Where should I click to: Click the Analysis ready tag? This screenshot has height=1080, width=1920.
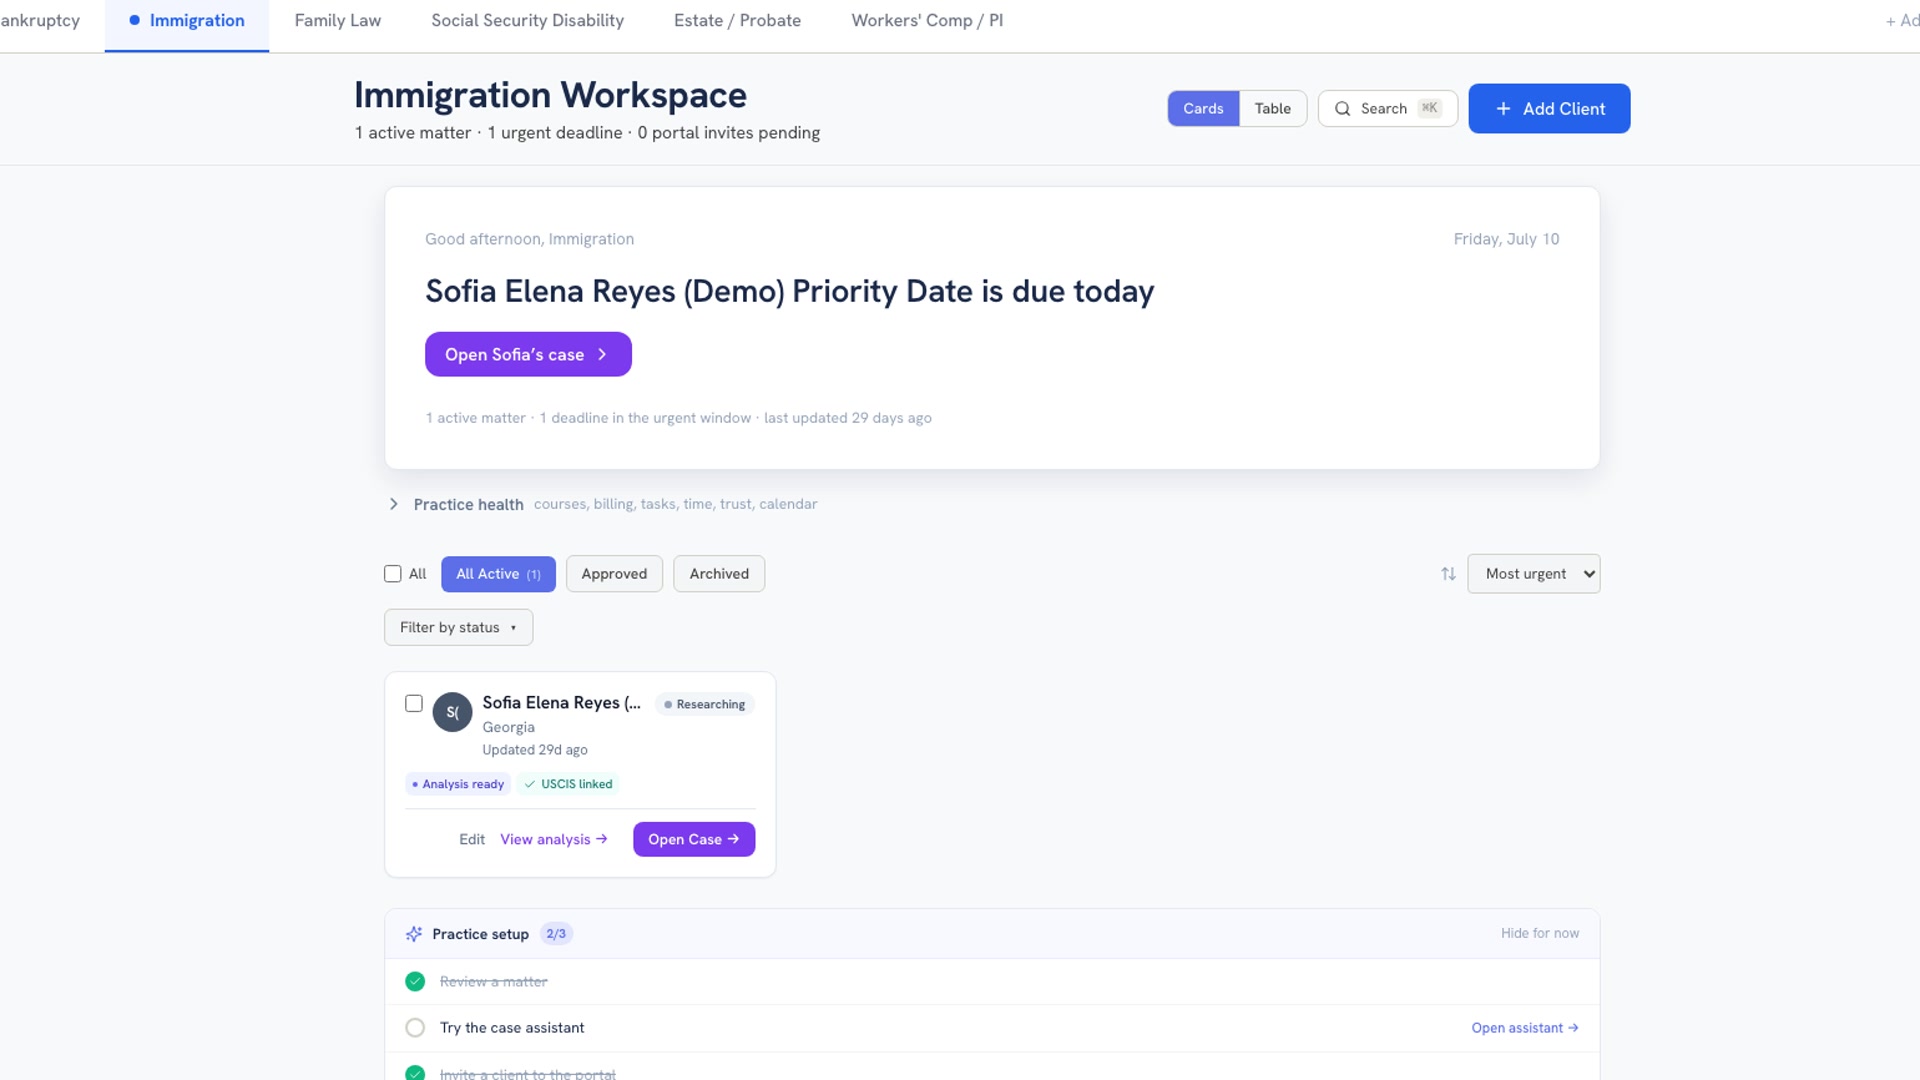(458, 784)
